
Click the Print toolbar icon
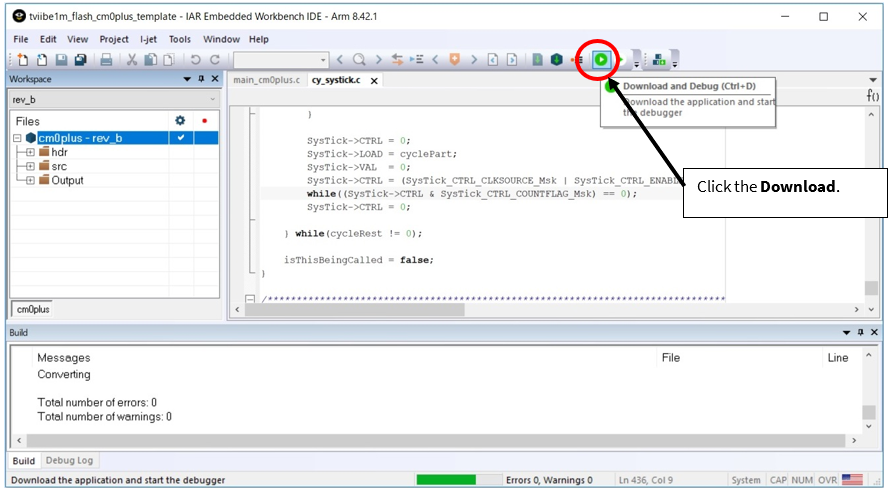click(106, 60)
